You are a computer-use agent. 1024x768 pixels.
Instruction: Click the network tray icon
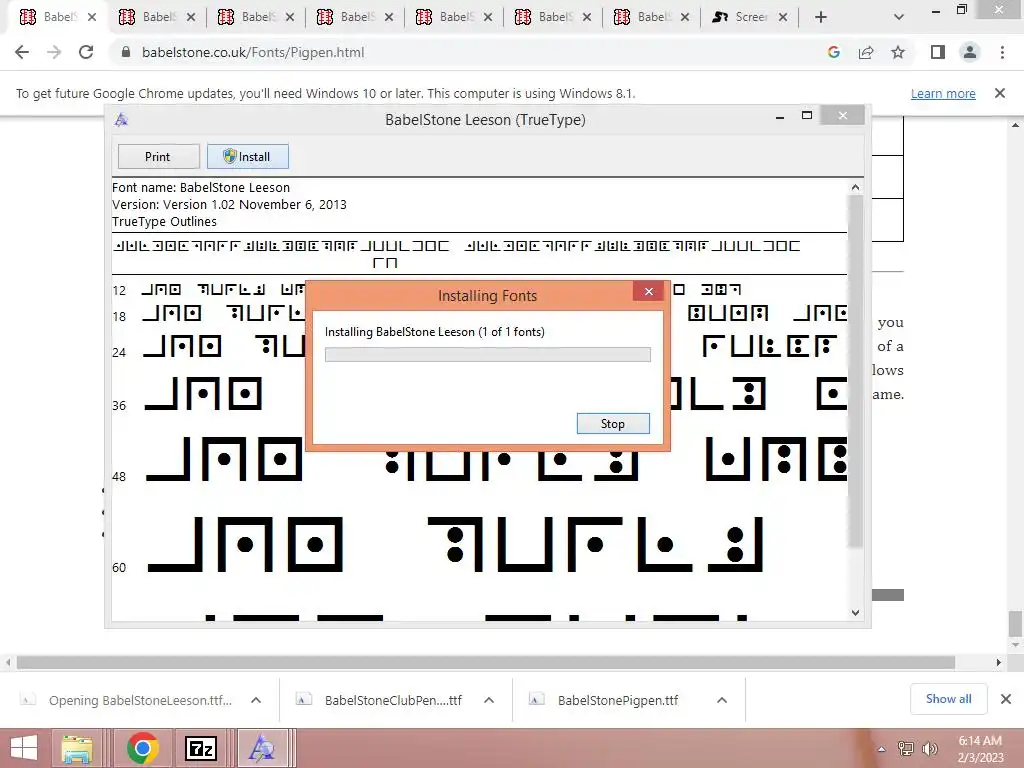(x=906, y=749)
